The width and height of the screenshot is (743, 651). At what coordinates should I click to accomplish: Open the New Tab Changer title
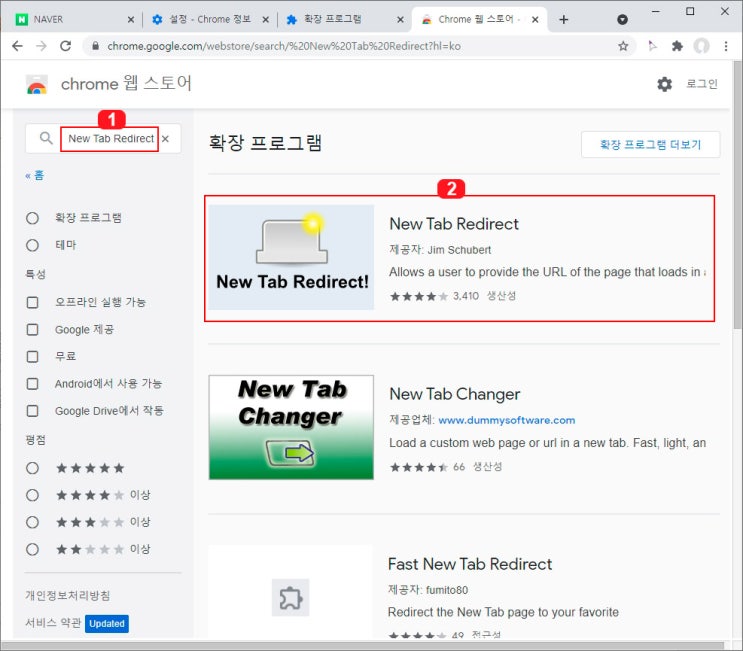click(x=454, y=394)
